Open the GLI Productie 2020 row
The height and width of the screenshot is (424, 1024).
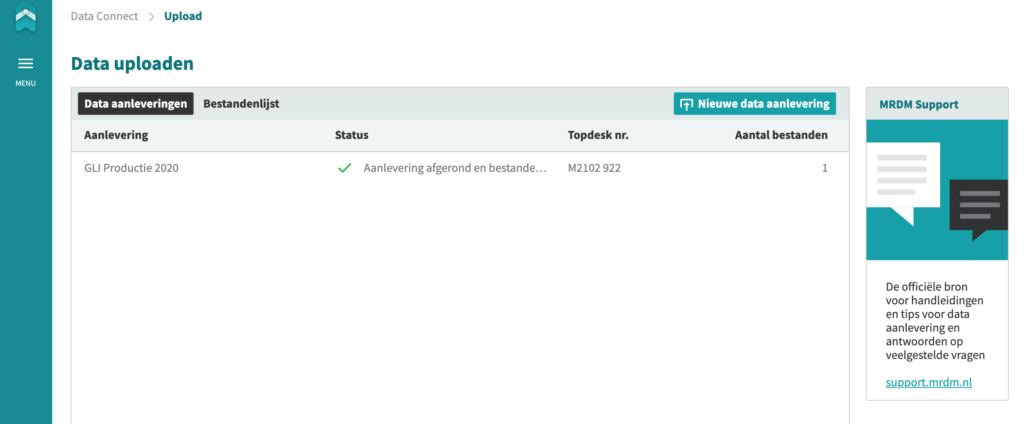[460, 168]
